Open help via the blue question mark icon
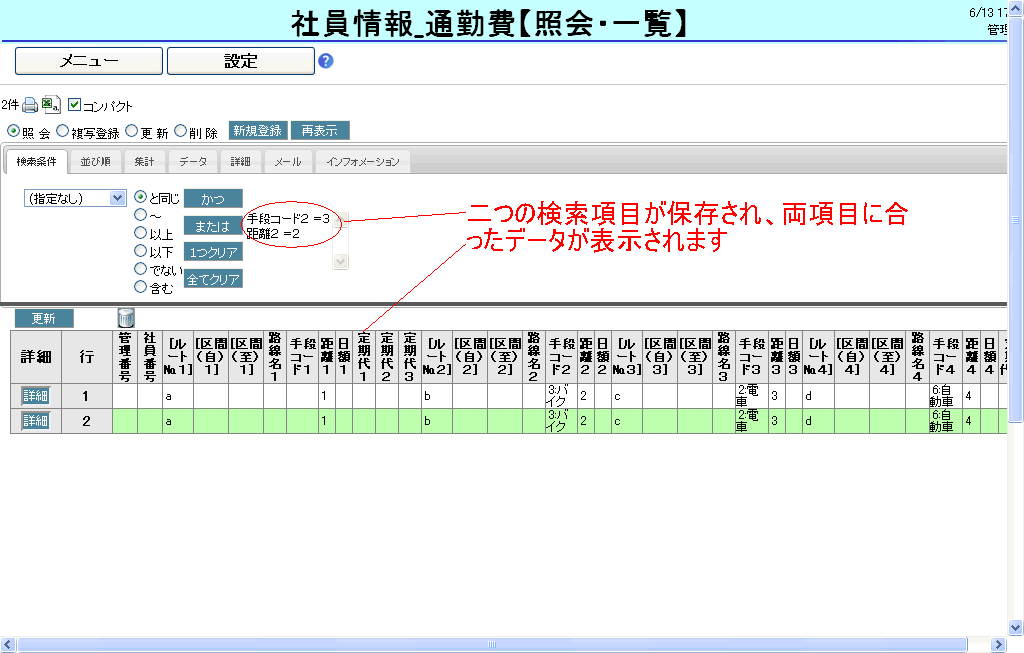 (325, 61)
